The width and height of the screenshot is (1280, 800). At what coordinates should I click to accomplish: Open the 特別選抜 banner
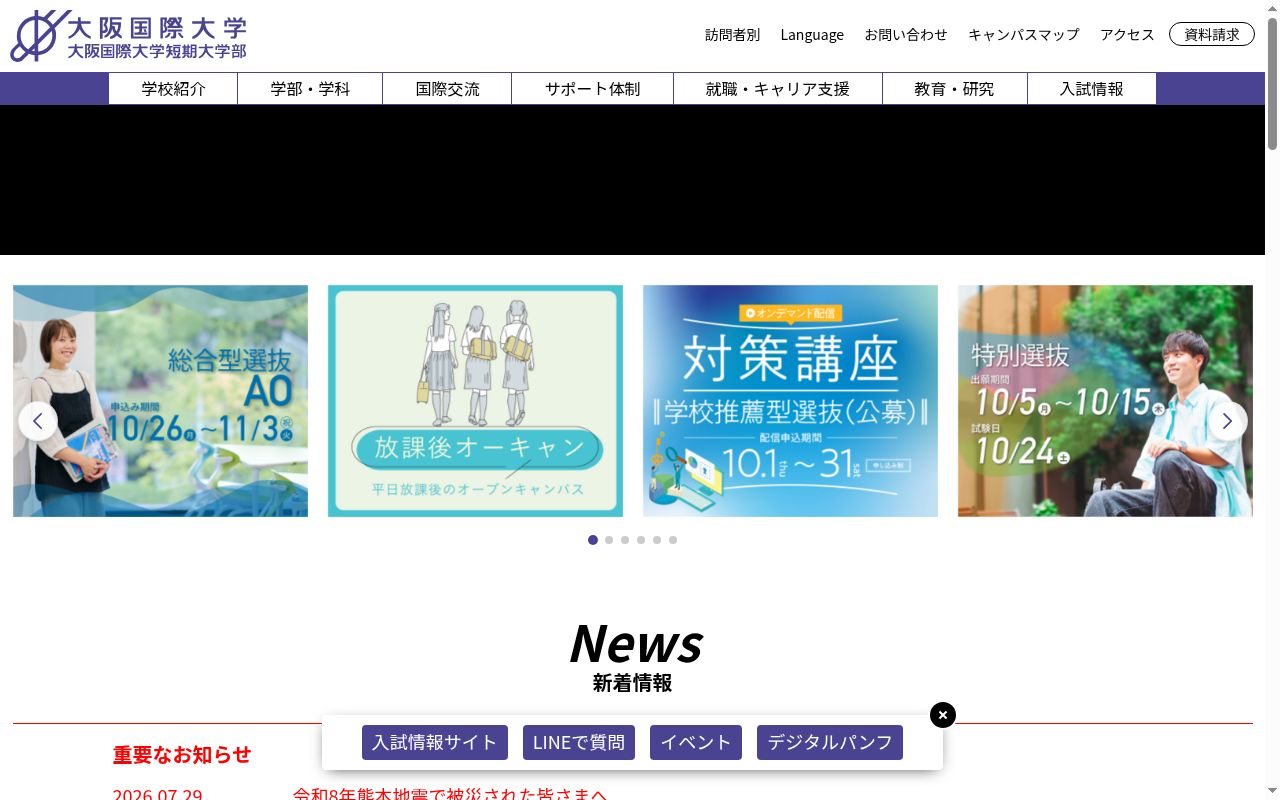[1105, 401]
